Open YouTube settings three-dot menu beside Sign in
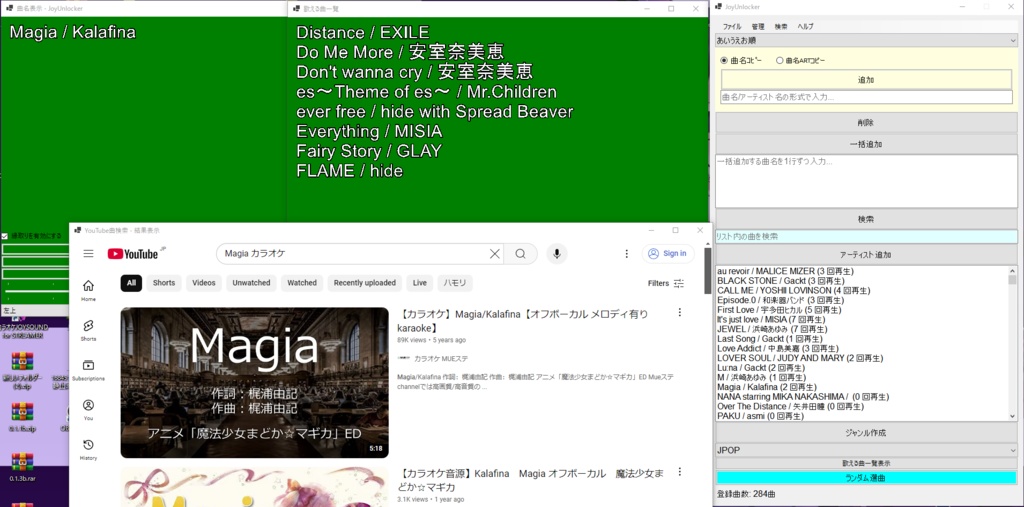Image resolution: width=1024 pixels, height=507 pixels. 626,254
